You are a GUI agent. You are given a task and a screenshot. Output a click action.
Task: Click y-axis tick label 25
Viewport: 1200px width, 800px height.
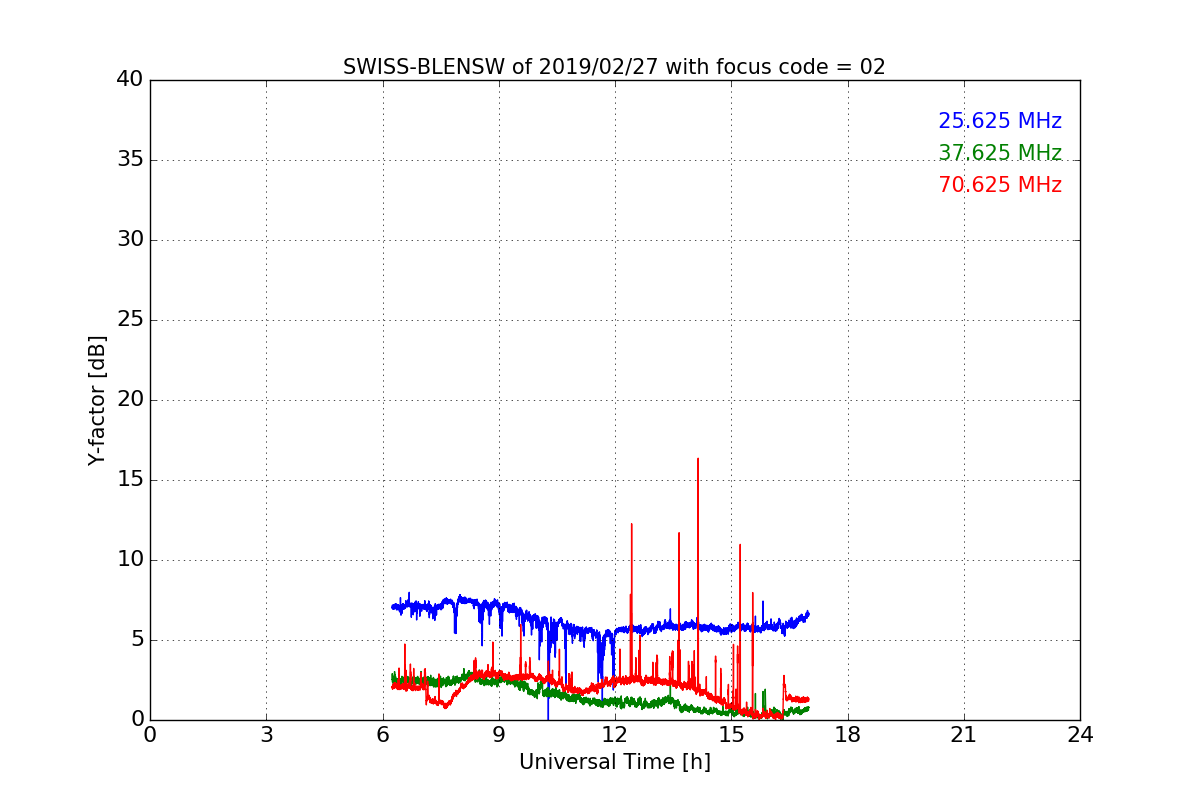point(130,320)
